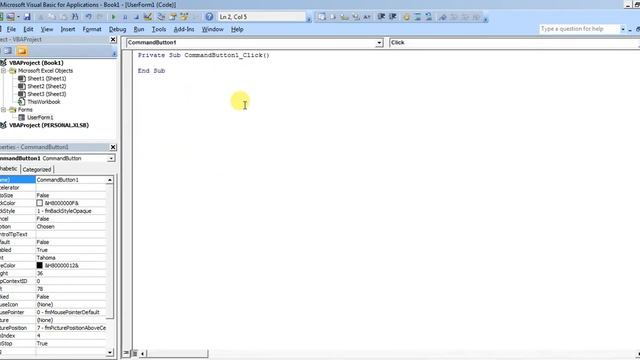
Task: Click the Complete Word icon
Action: [367, 17]
